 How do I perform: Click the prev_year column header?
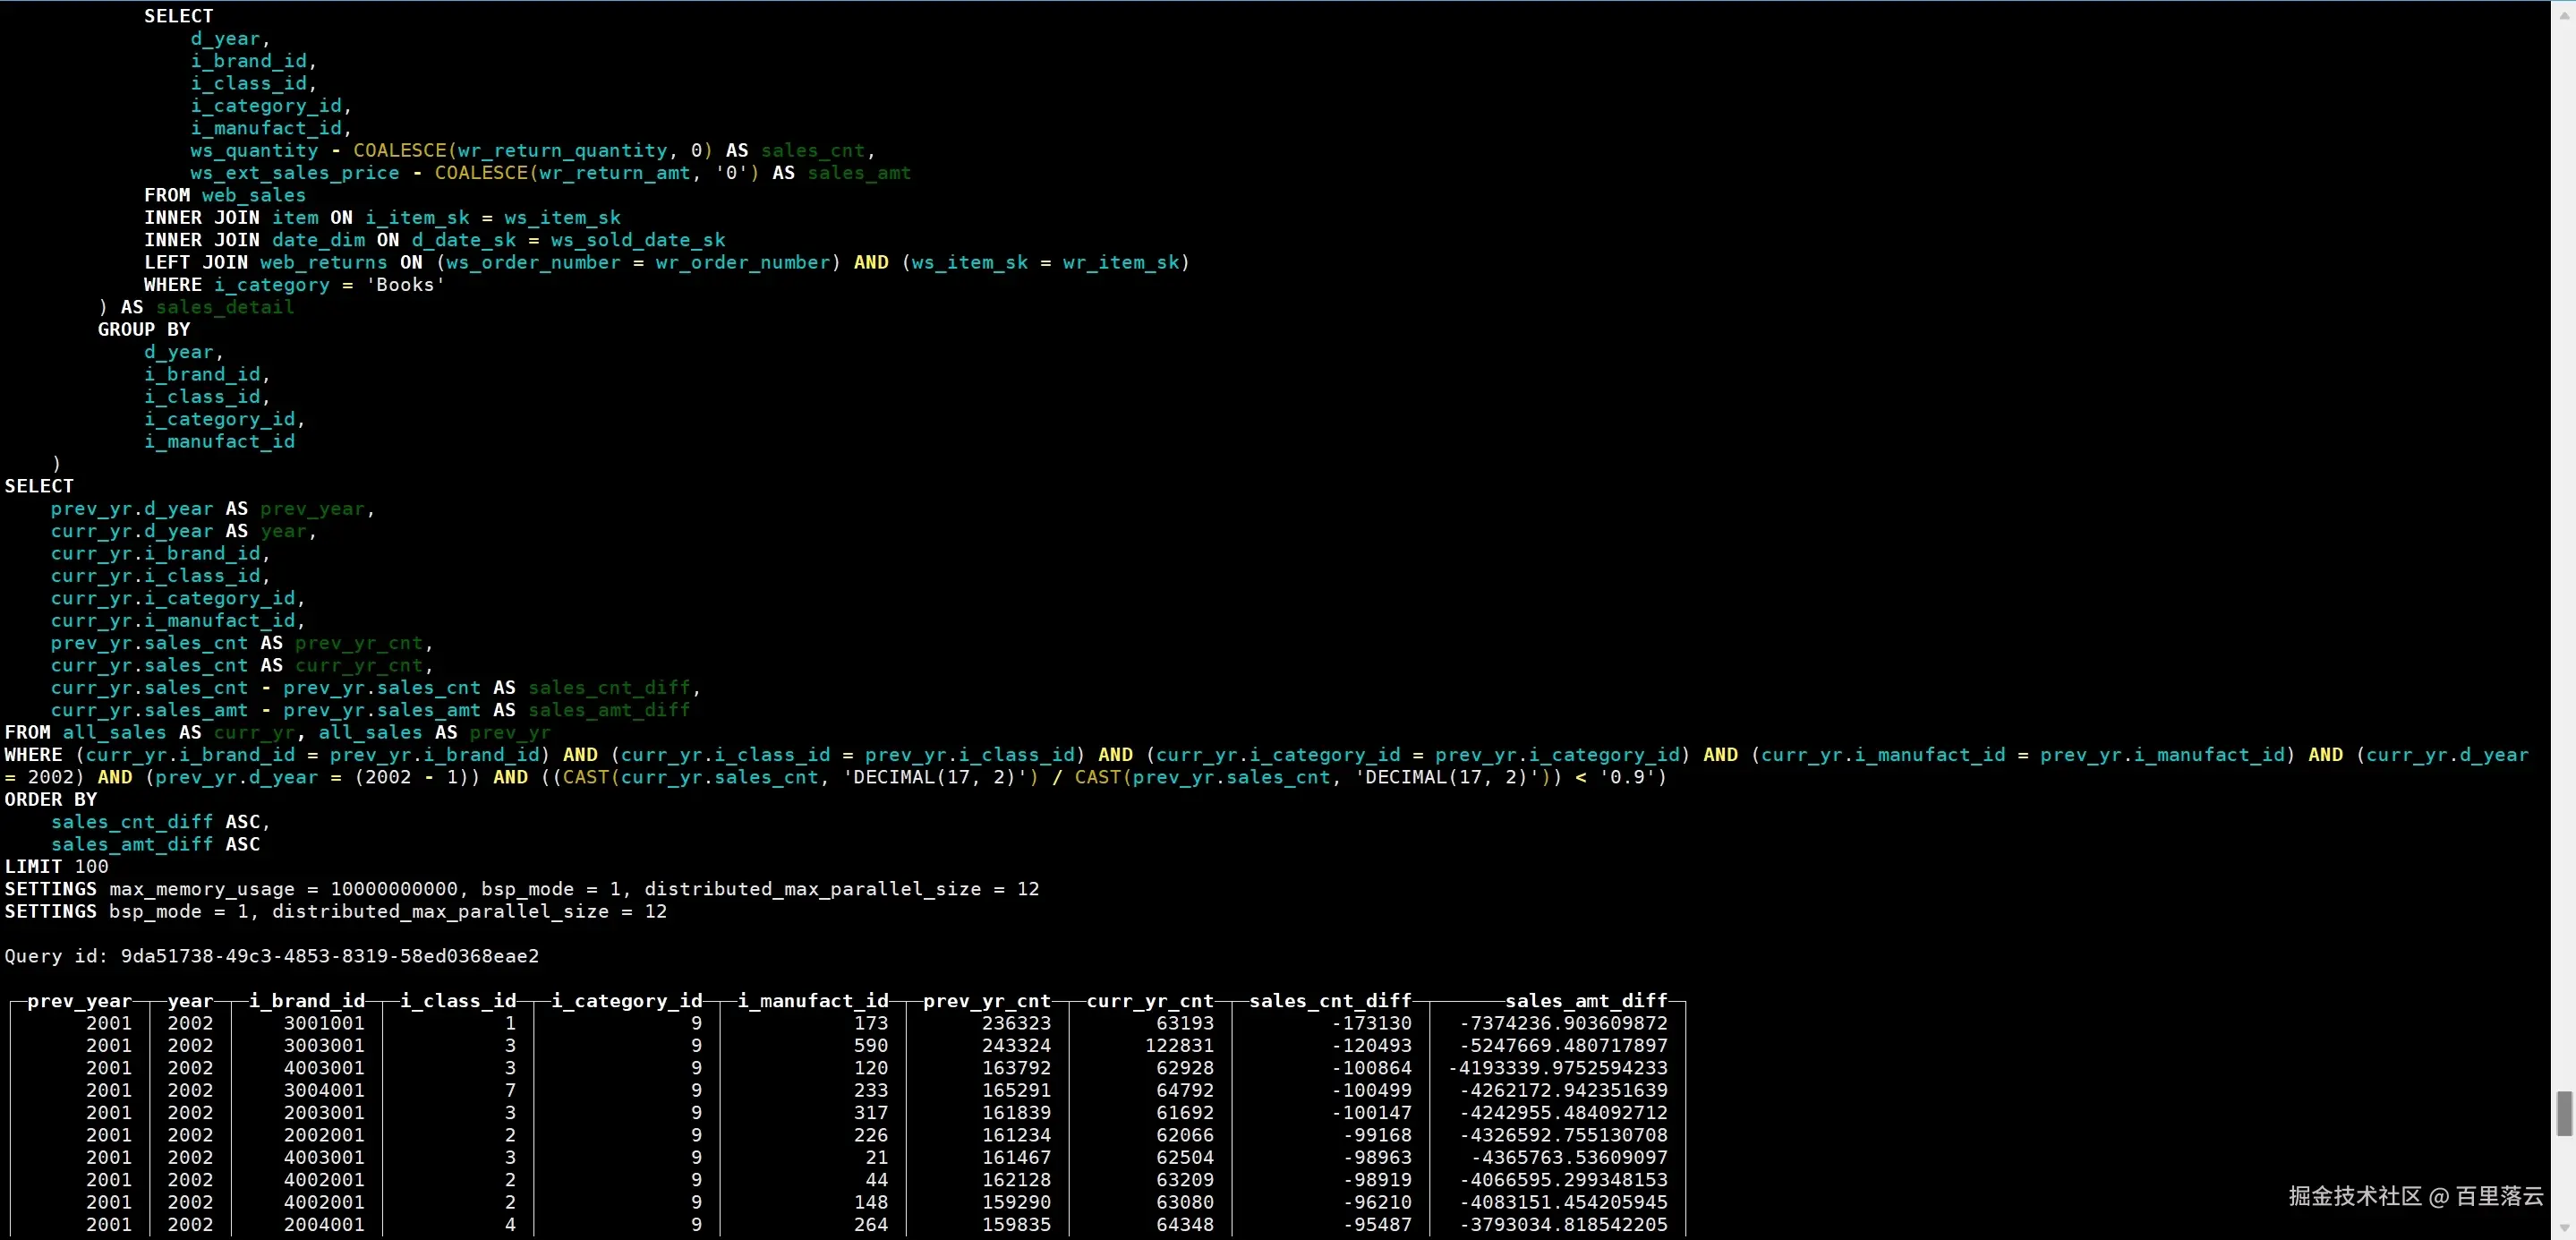[x=79, y=1001]
